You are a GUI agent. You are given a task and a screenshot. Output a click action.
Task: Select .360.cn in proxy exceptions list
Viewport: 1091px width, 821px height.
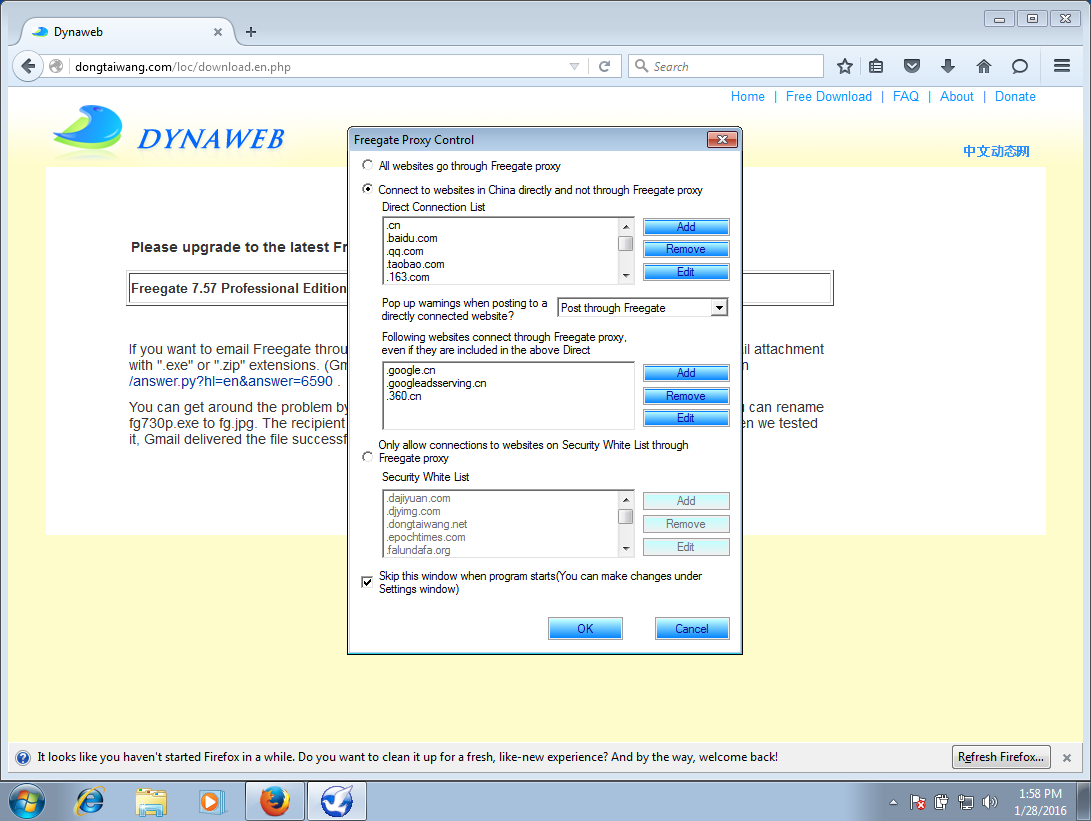(404, 396)
